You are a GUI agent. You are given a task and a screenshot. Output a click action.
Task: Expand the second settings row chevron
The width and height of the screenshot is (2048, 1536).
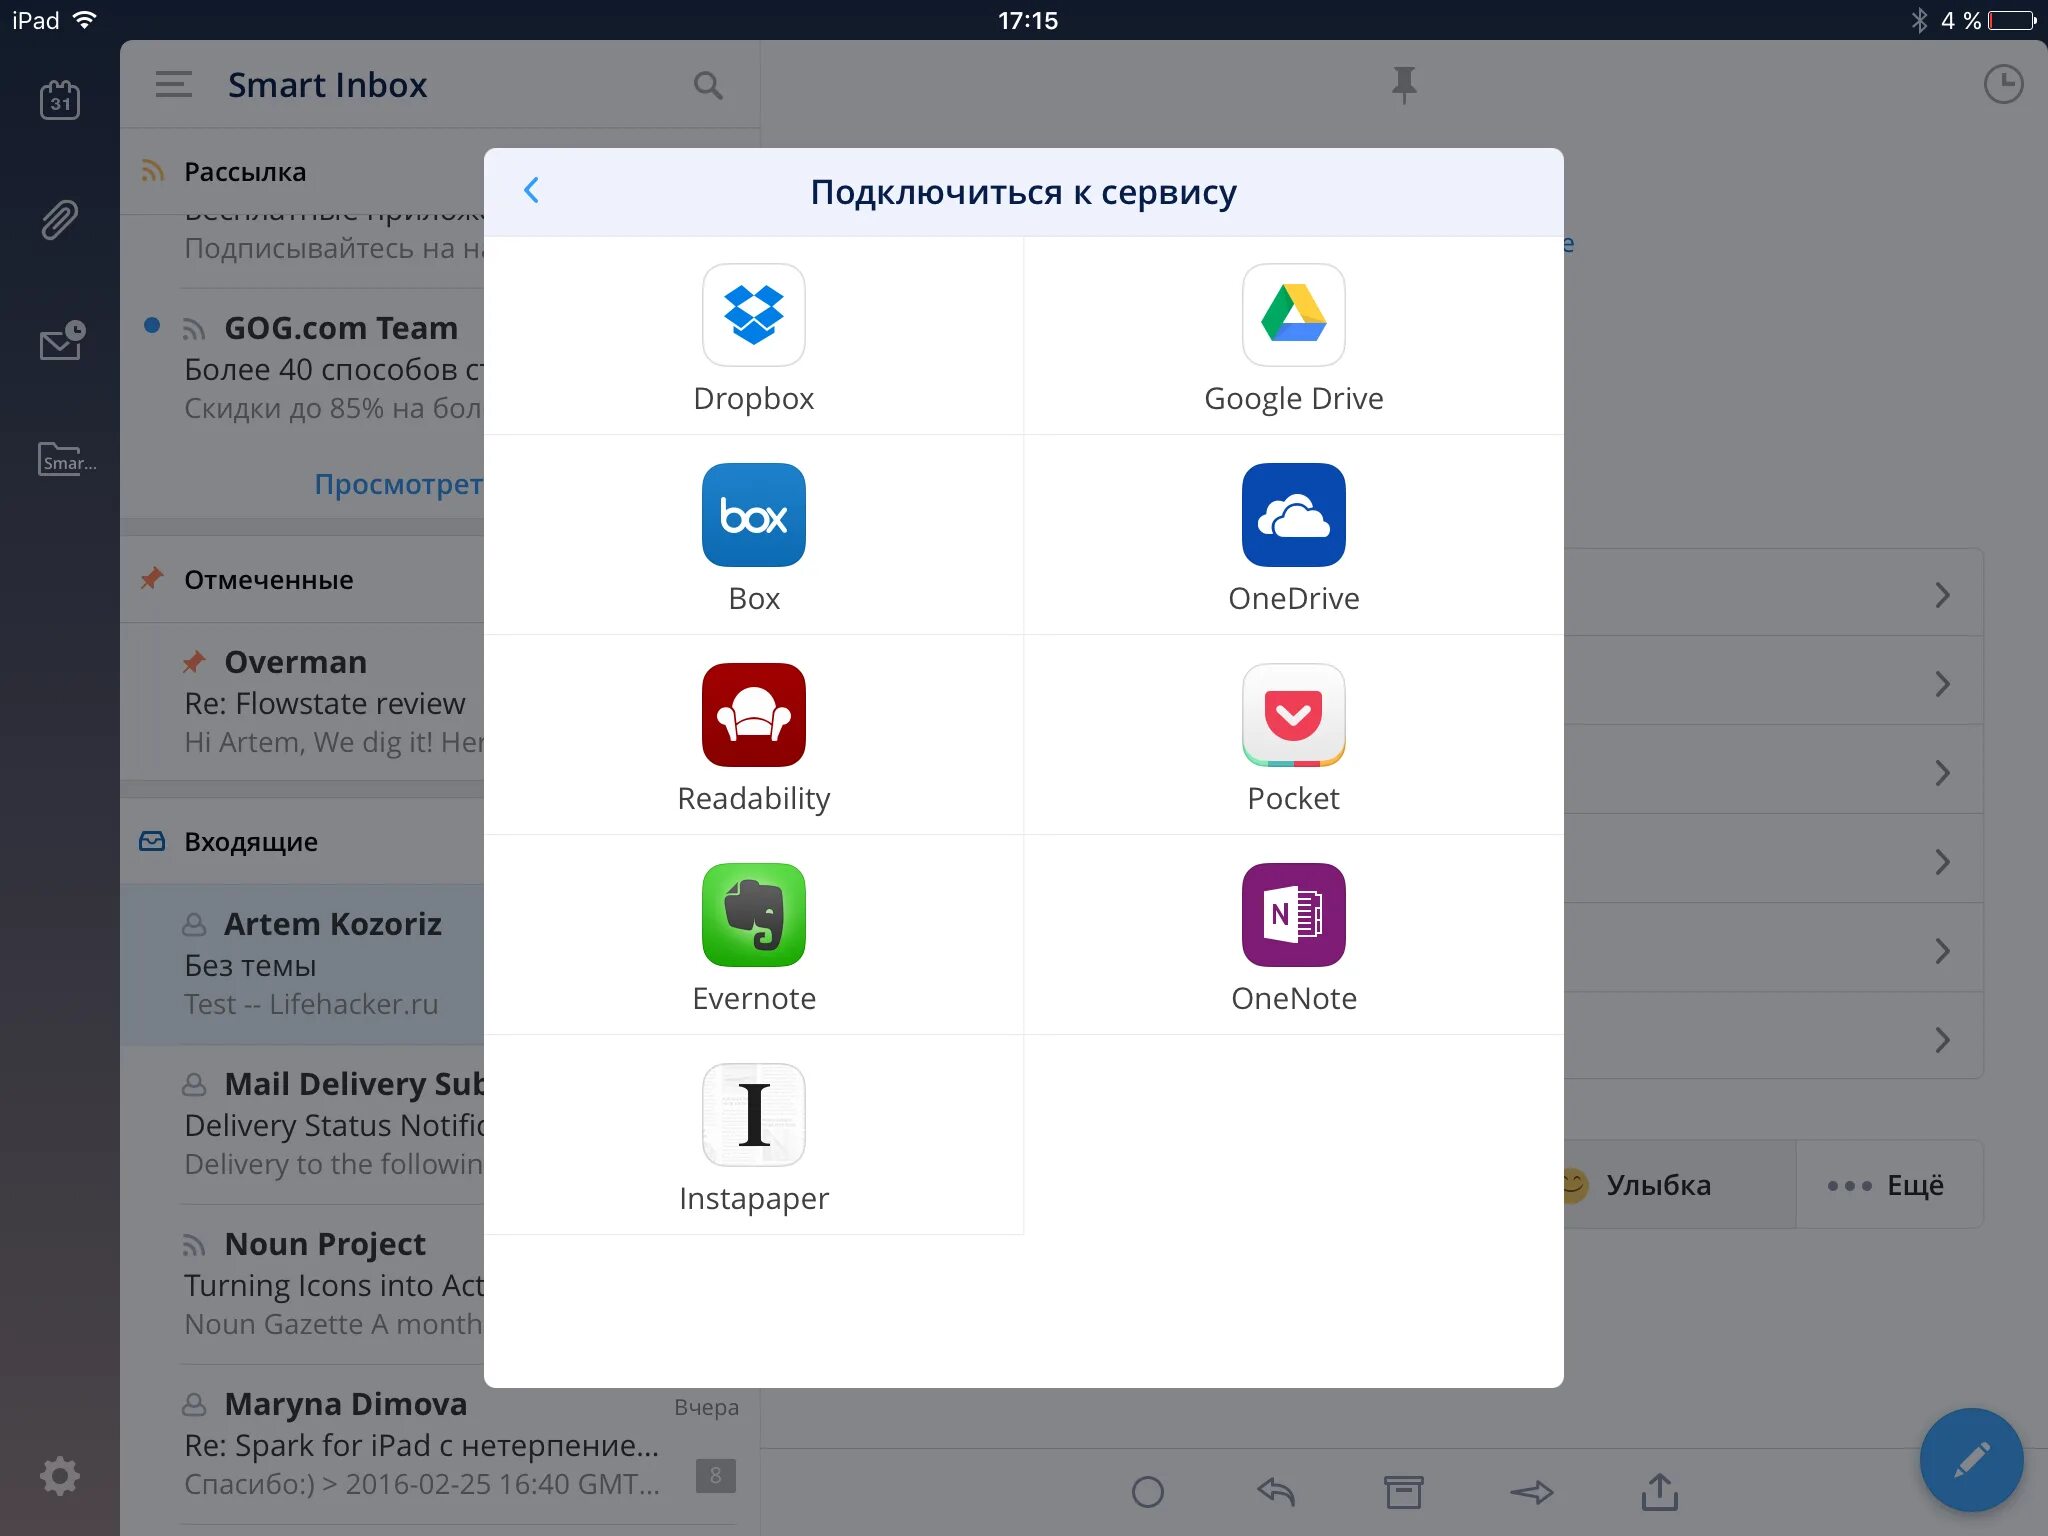(1942, 684)
